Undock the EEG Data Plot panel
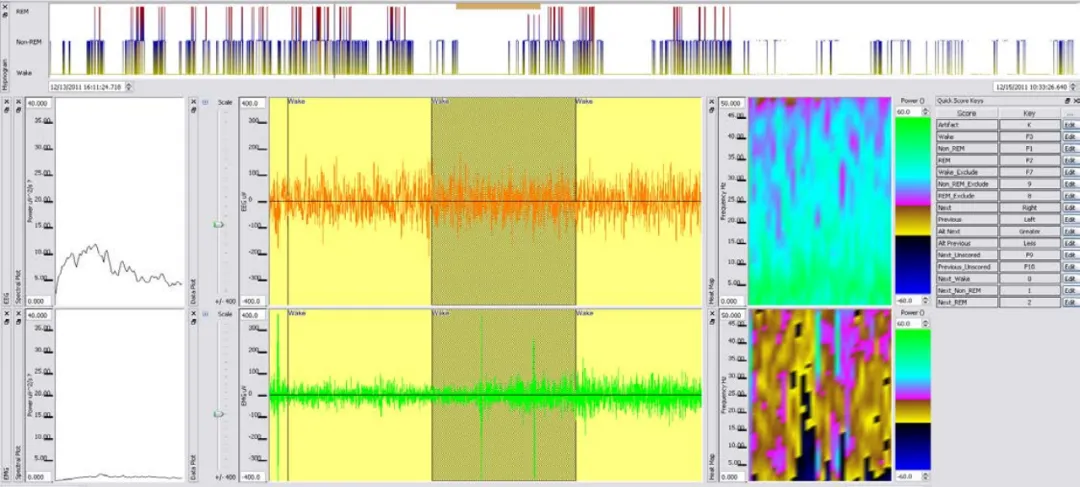 pyautogui.click(x=193, y=110)
